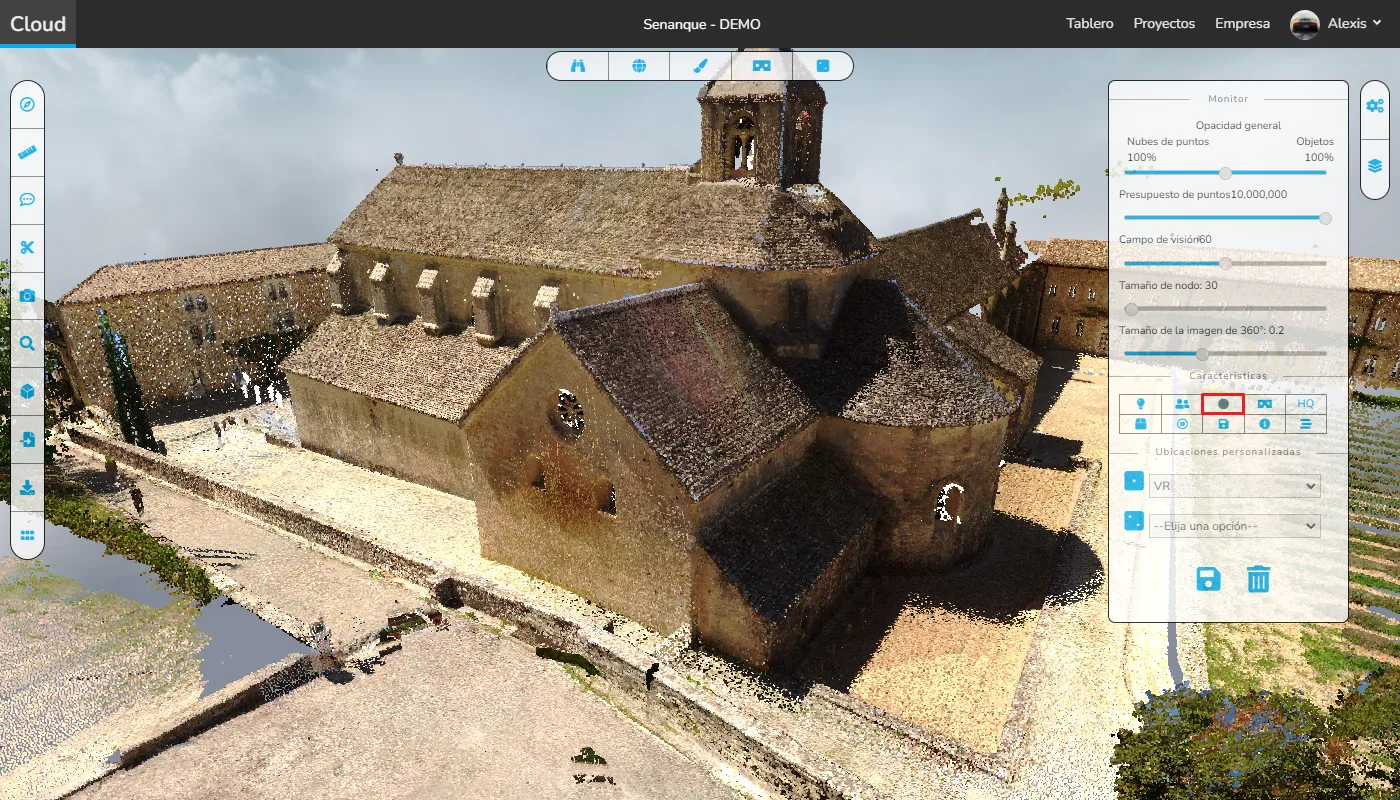The height and width of the screenshot is (800, 1400).
Task: Toggle the box feature in Características
Action: (1140, 424)
